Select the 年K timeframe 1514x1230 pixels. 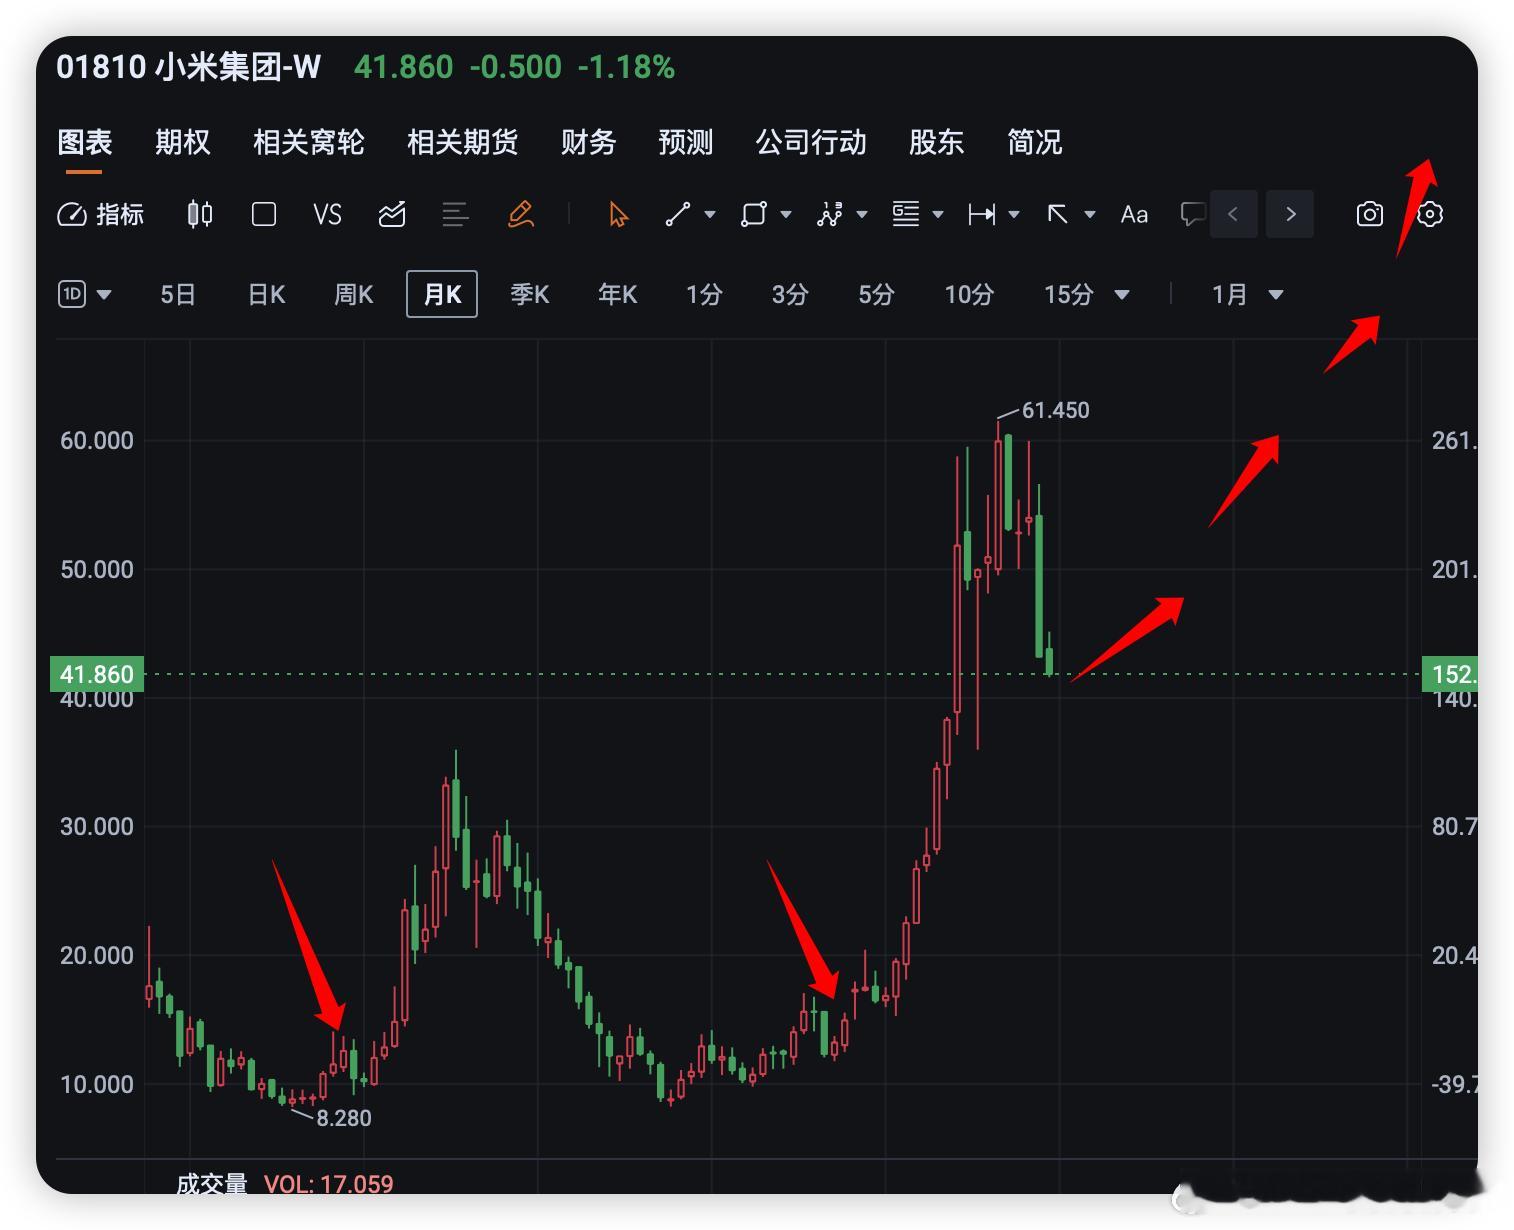point(618,294)
